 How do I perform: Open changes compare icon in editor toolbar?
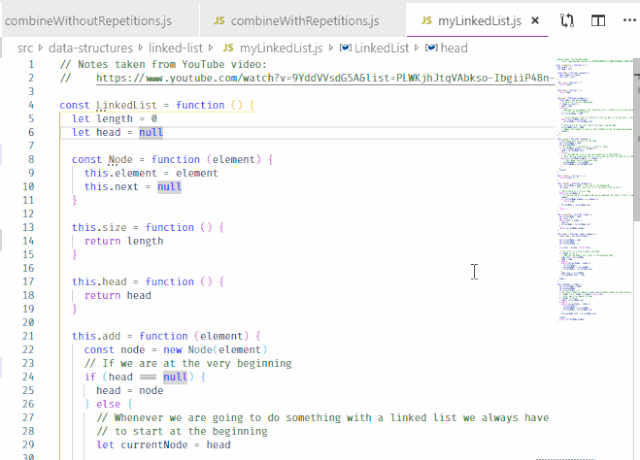567,20
